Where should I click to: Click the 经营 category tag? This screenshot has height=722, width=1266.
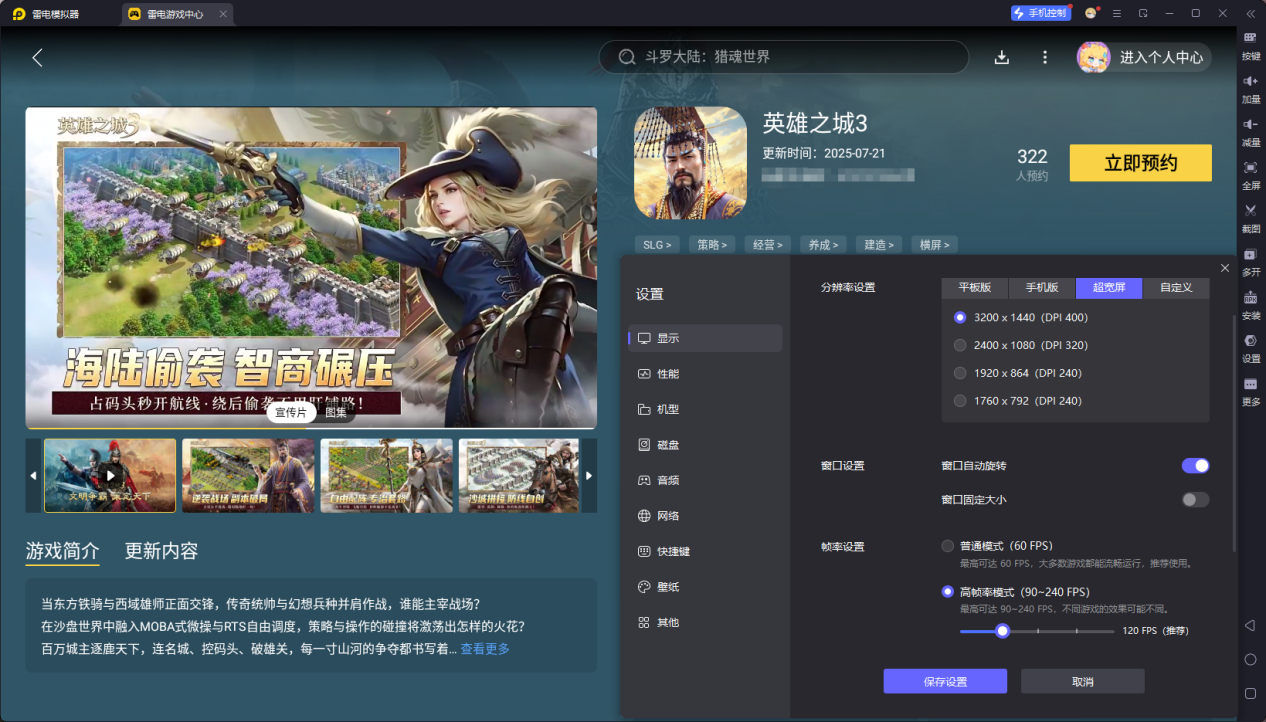tap(768, 244)
